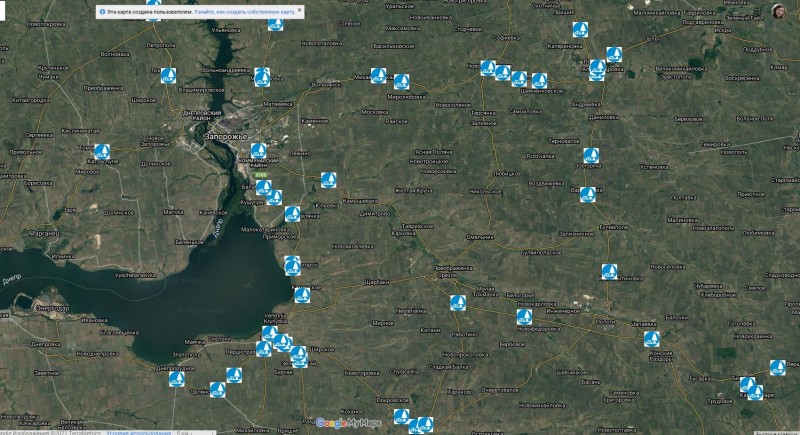Open the 'Условия использования' link at bottom

(139, 431)
